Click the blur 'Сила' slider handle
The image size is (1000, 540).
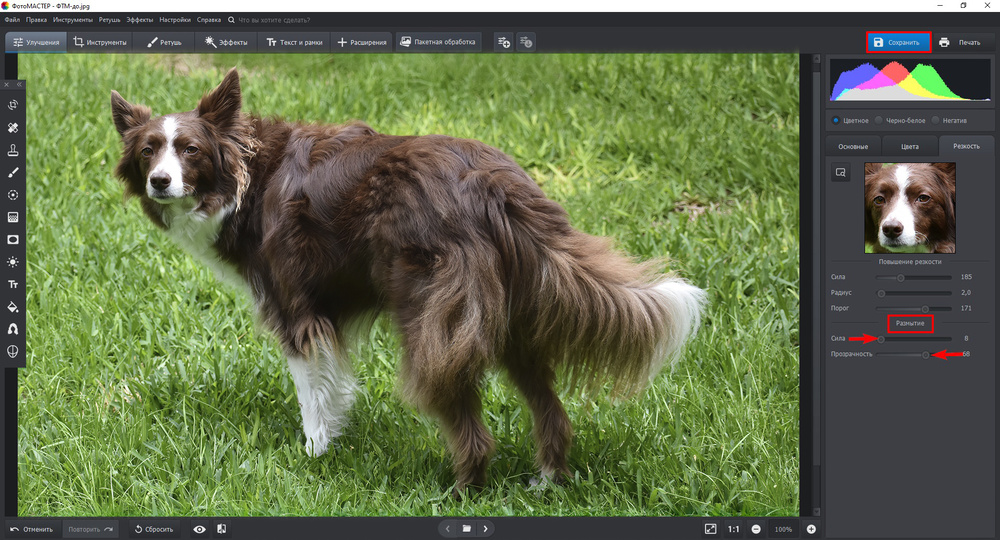881,339
